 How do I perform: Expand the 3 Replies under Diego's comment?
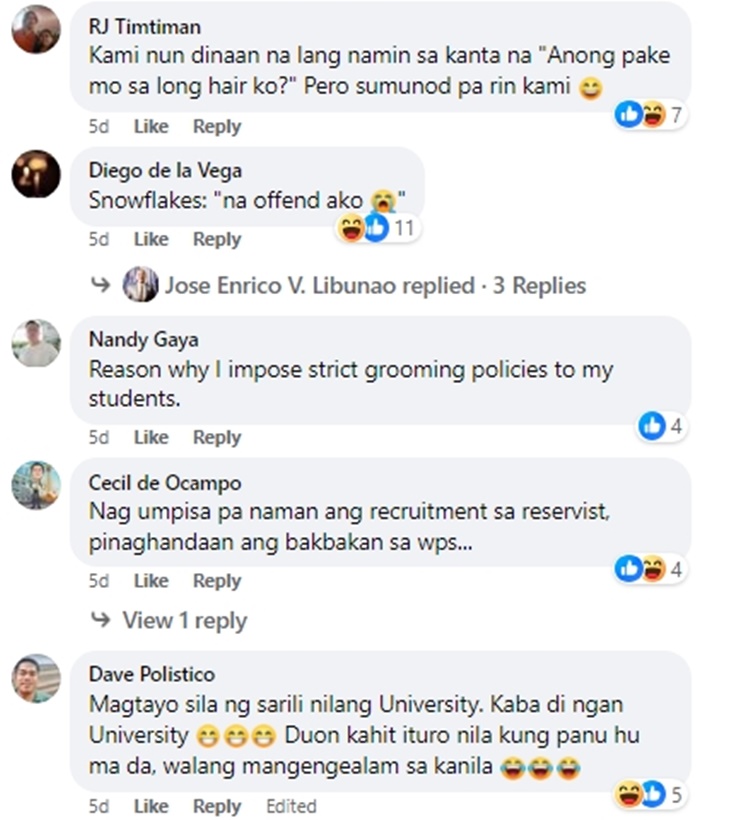point(375,286)
